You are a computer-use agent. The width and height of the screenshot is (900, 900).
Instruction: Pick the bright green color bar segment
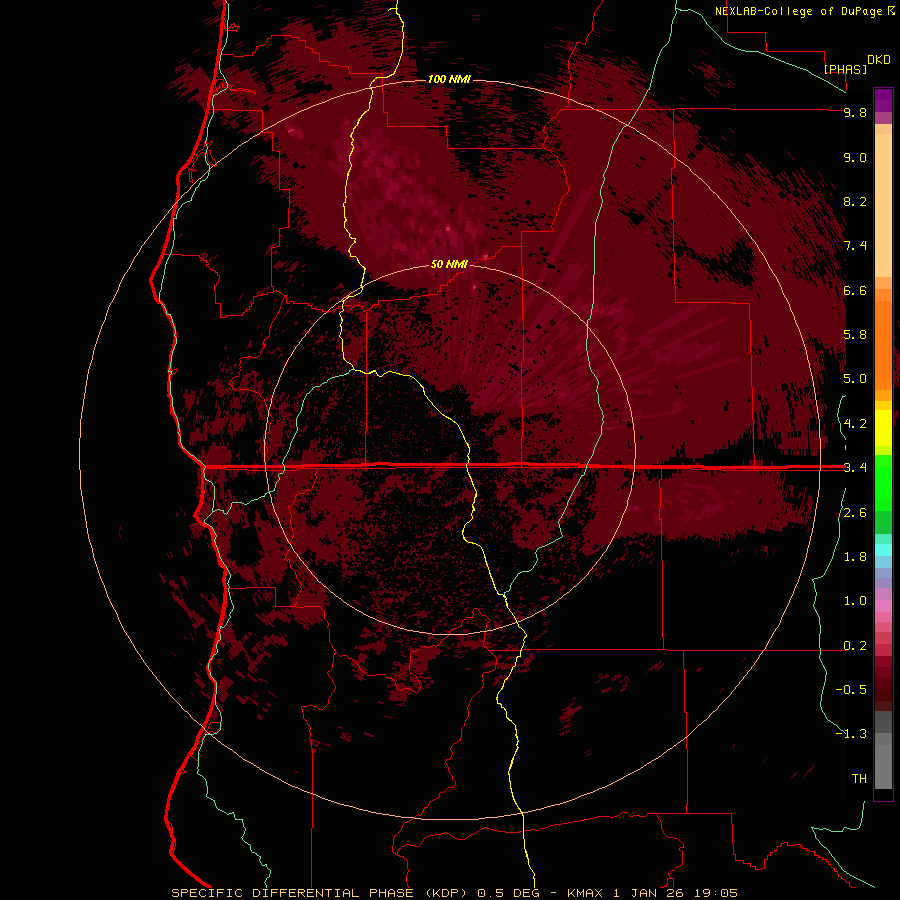[x=883, y=482]
